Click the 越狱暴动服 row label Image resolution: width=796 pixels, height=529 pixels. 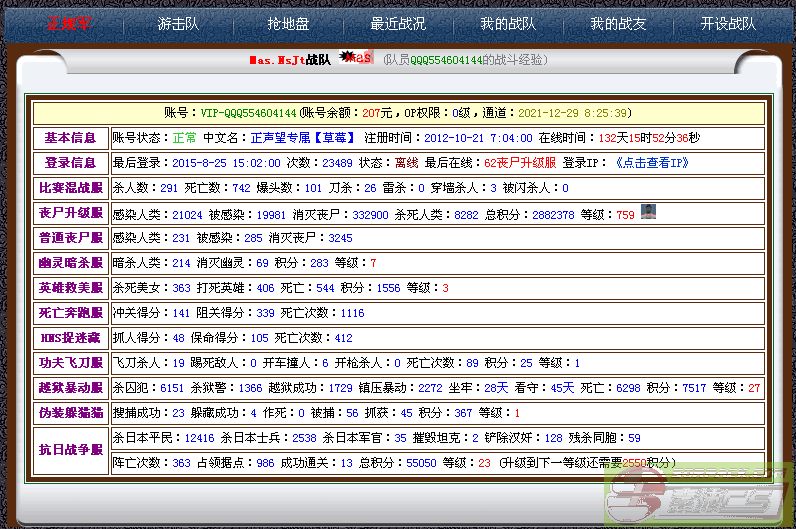click(71, 388)
